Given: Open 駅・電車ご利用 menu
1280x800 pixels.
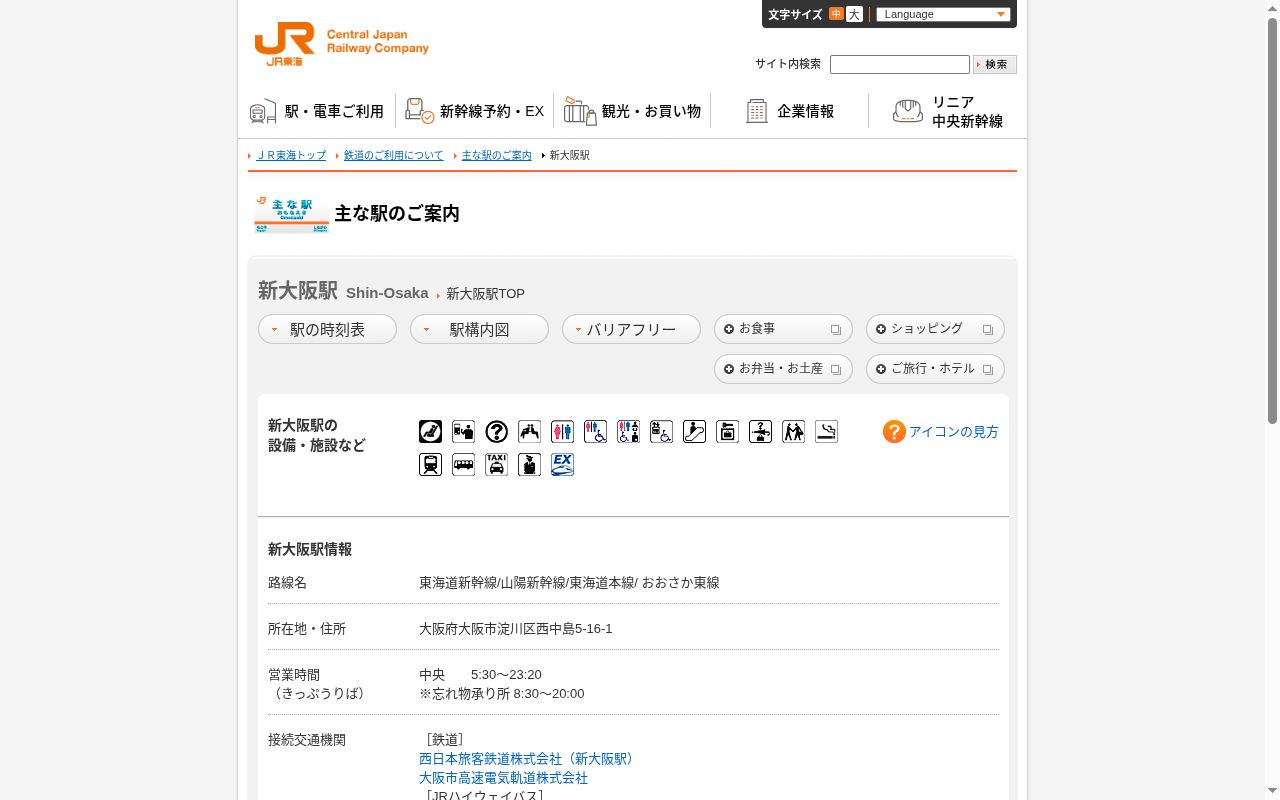Looking at the screenshot, I should click(317, 111).
